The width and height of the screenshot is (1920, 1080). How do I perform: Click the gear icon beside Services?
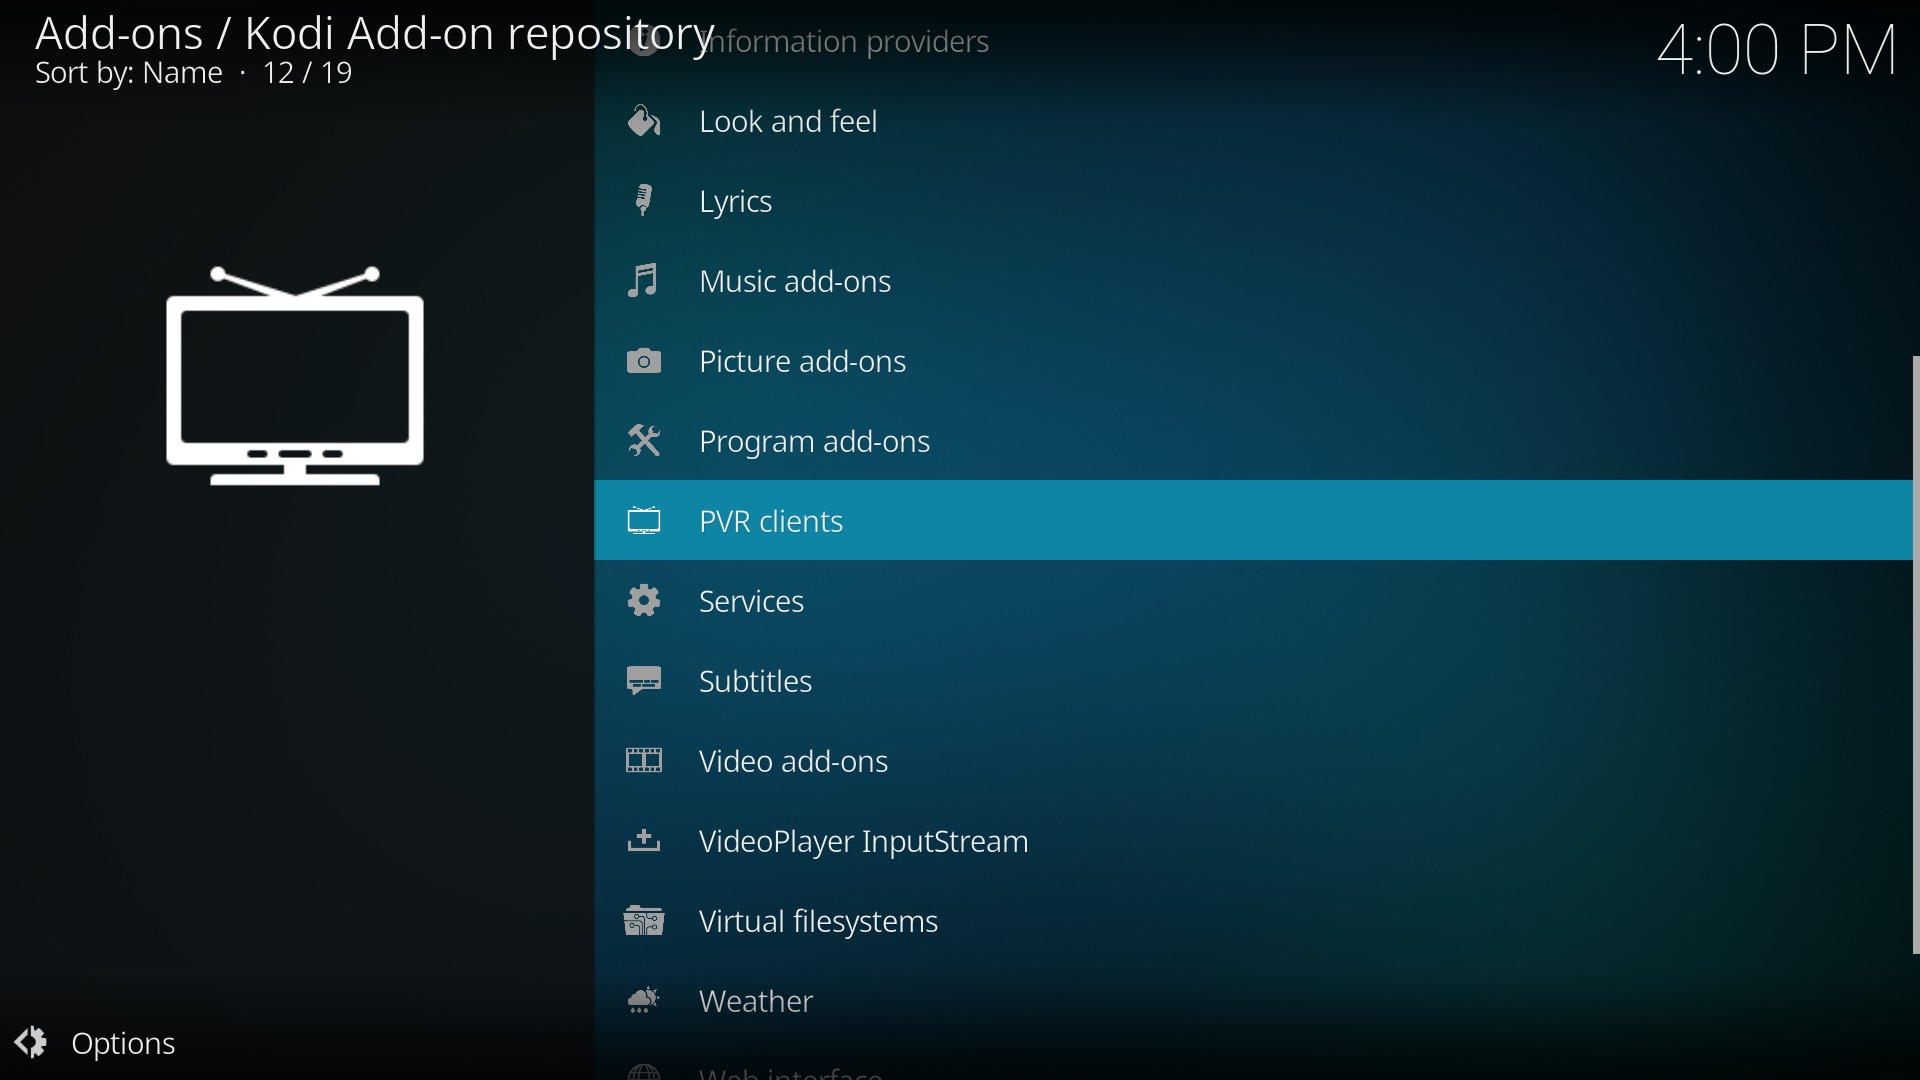645,601
